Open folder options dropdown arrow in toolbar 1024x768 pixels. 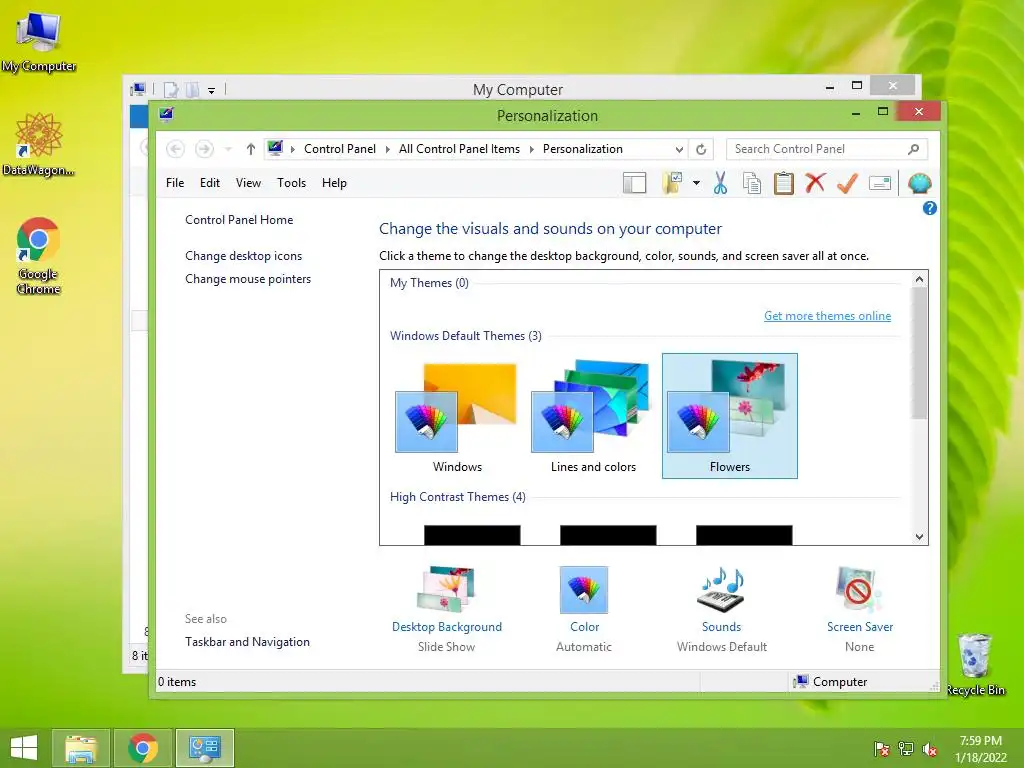696,184
